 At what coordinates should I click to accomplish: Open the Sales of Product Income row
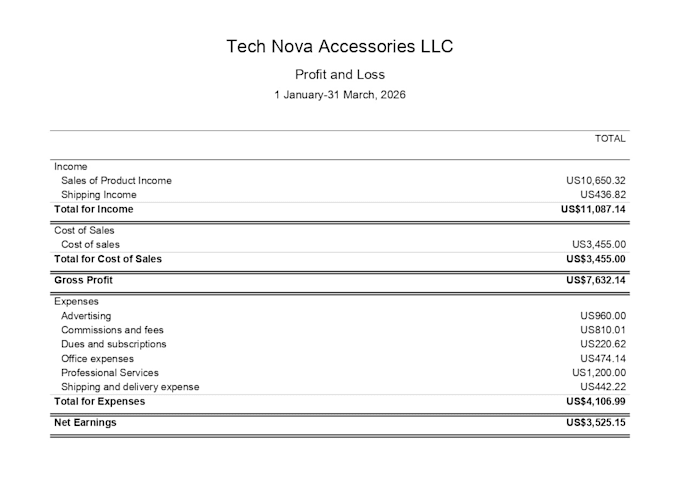click(x=340, y=180)
